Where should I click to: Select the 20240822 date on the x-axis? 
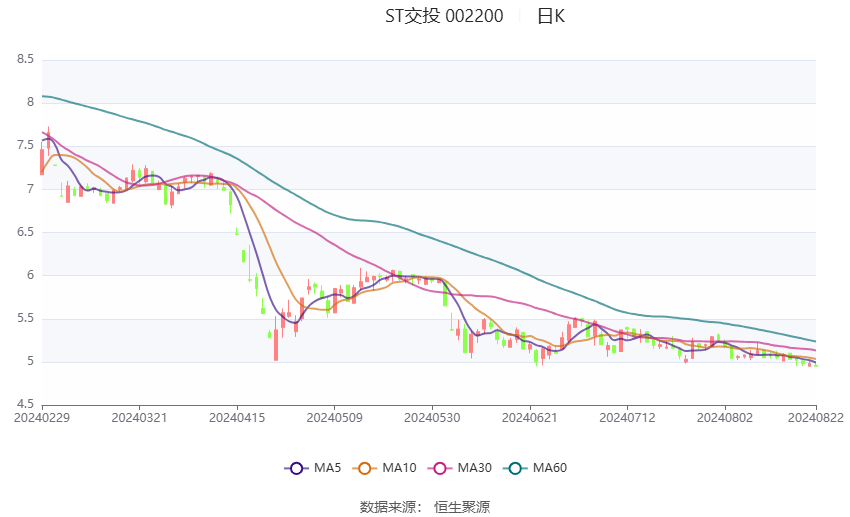[815, 417]
